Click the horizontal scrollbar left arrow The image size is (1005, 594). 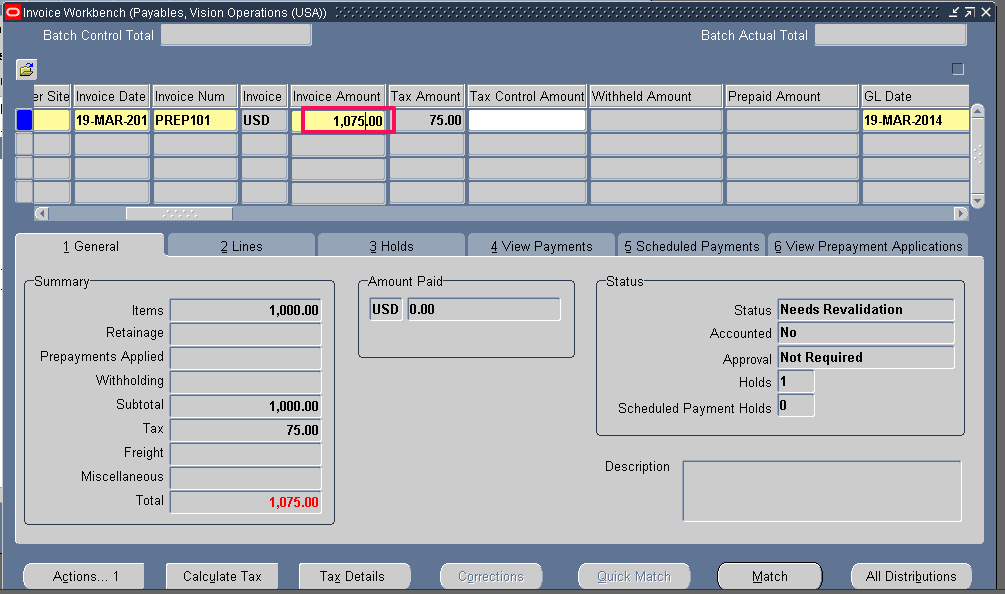(42, 213)
